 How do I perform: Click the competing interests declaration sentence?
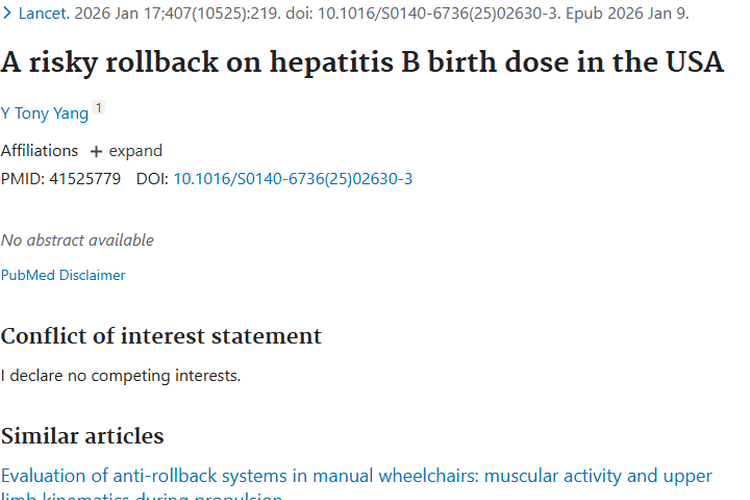point(120,376)
